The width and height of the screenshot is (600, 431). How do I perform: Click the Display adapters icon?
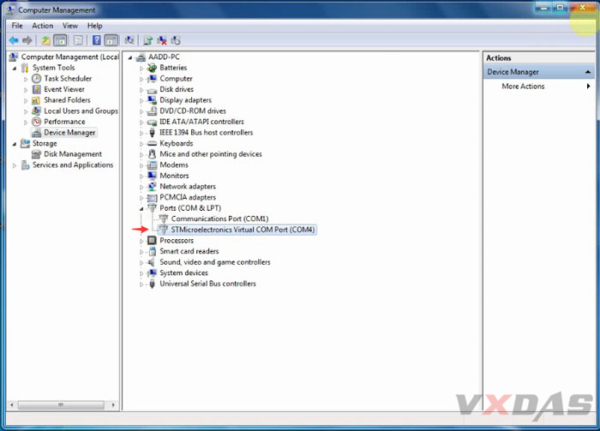pos(152,100)
